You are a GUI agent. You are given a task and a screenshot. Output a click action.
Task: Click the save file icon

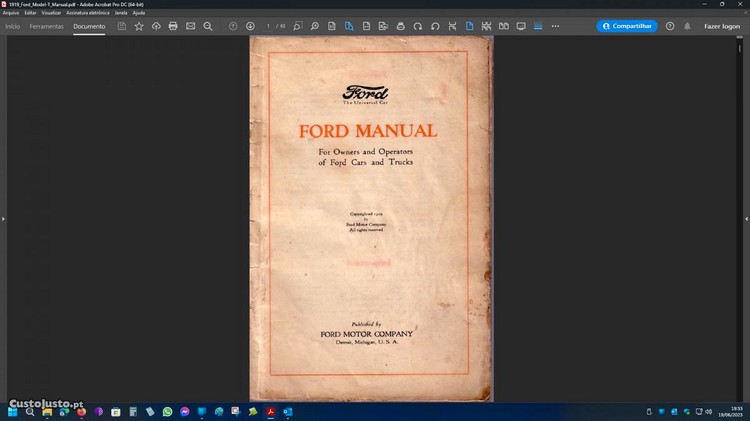pos(122,26)
